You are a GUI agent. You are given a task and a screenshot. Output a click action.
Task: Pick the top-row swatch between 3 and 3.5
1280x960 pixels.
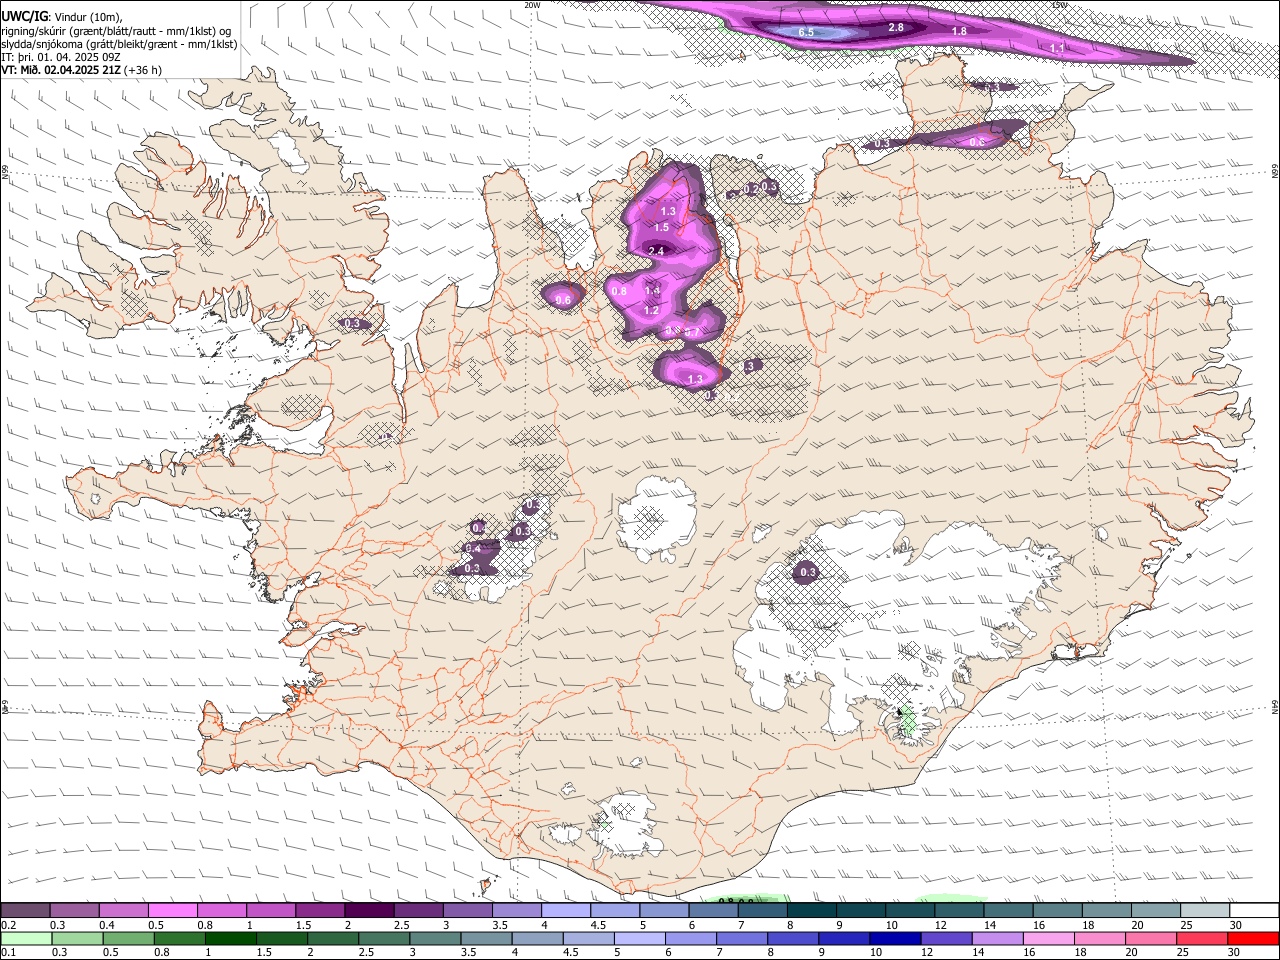coord(467,910)
